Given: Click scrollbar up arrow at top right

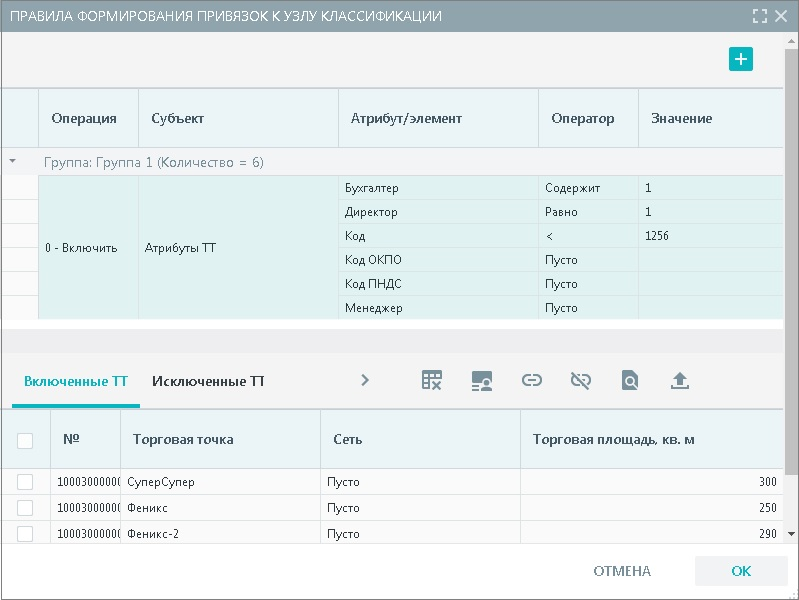Looking at the screenshot, I should [791, 41].
